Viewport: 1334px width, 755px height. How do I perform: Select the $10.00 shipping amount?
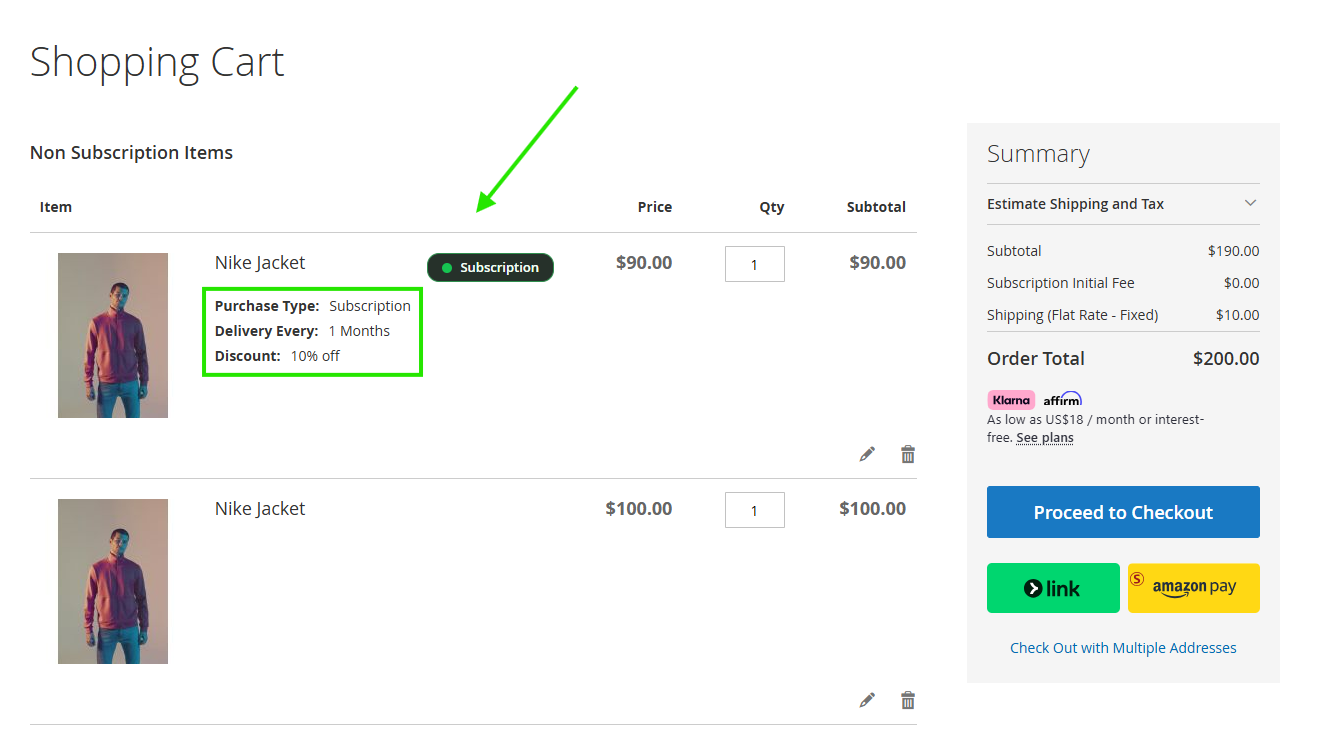click(1238, 315)
